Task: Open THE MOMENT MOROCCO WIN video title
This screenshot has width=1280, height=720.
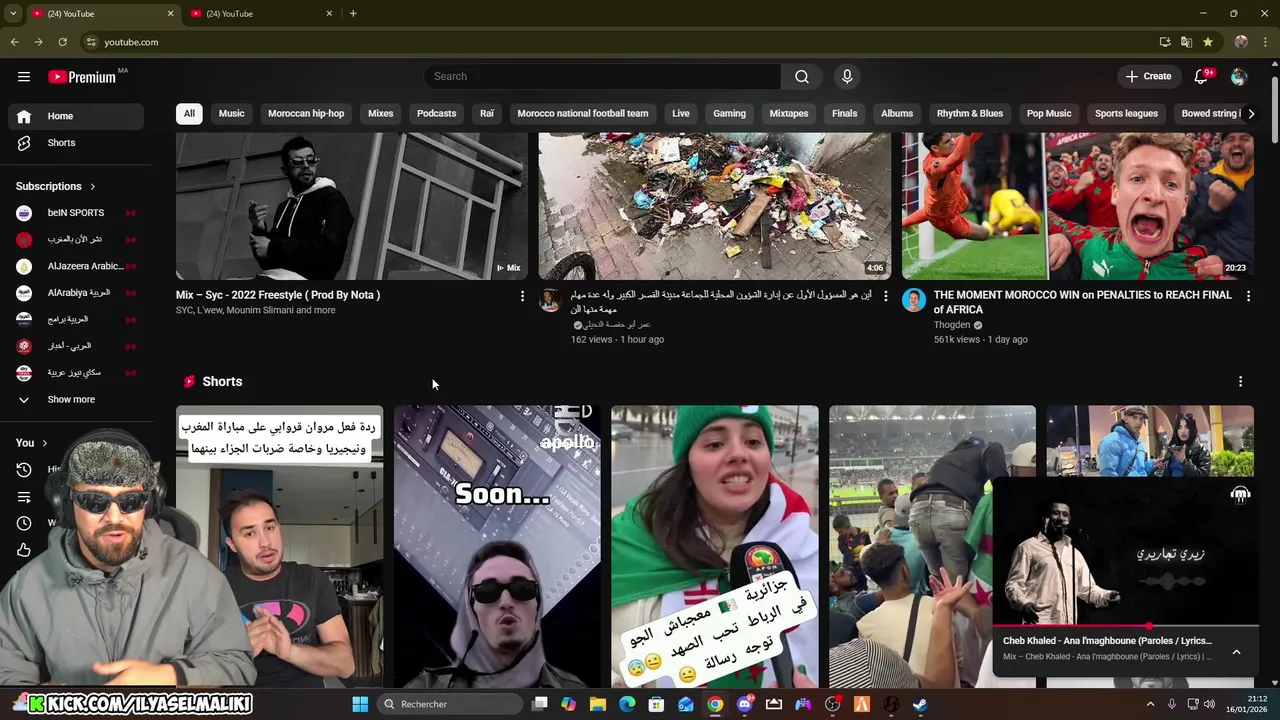Action: tap(1083, 302)
